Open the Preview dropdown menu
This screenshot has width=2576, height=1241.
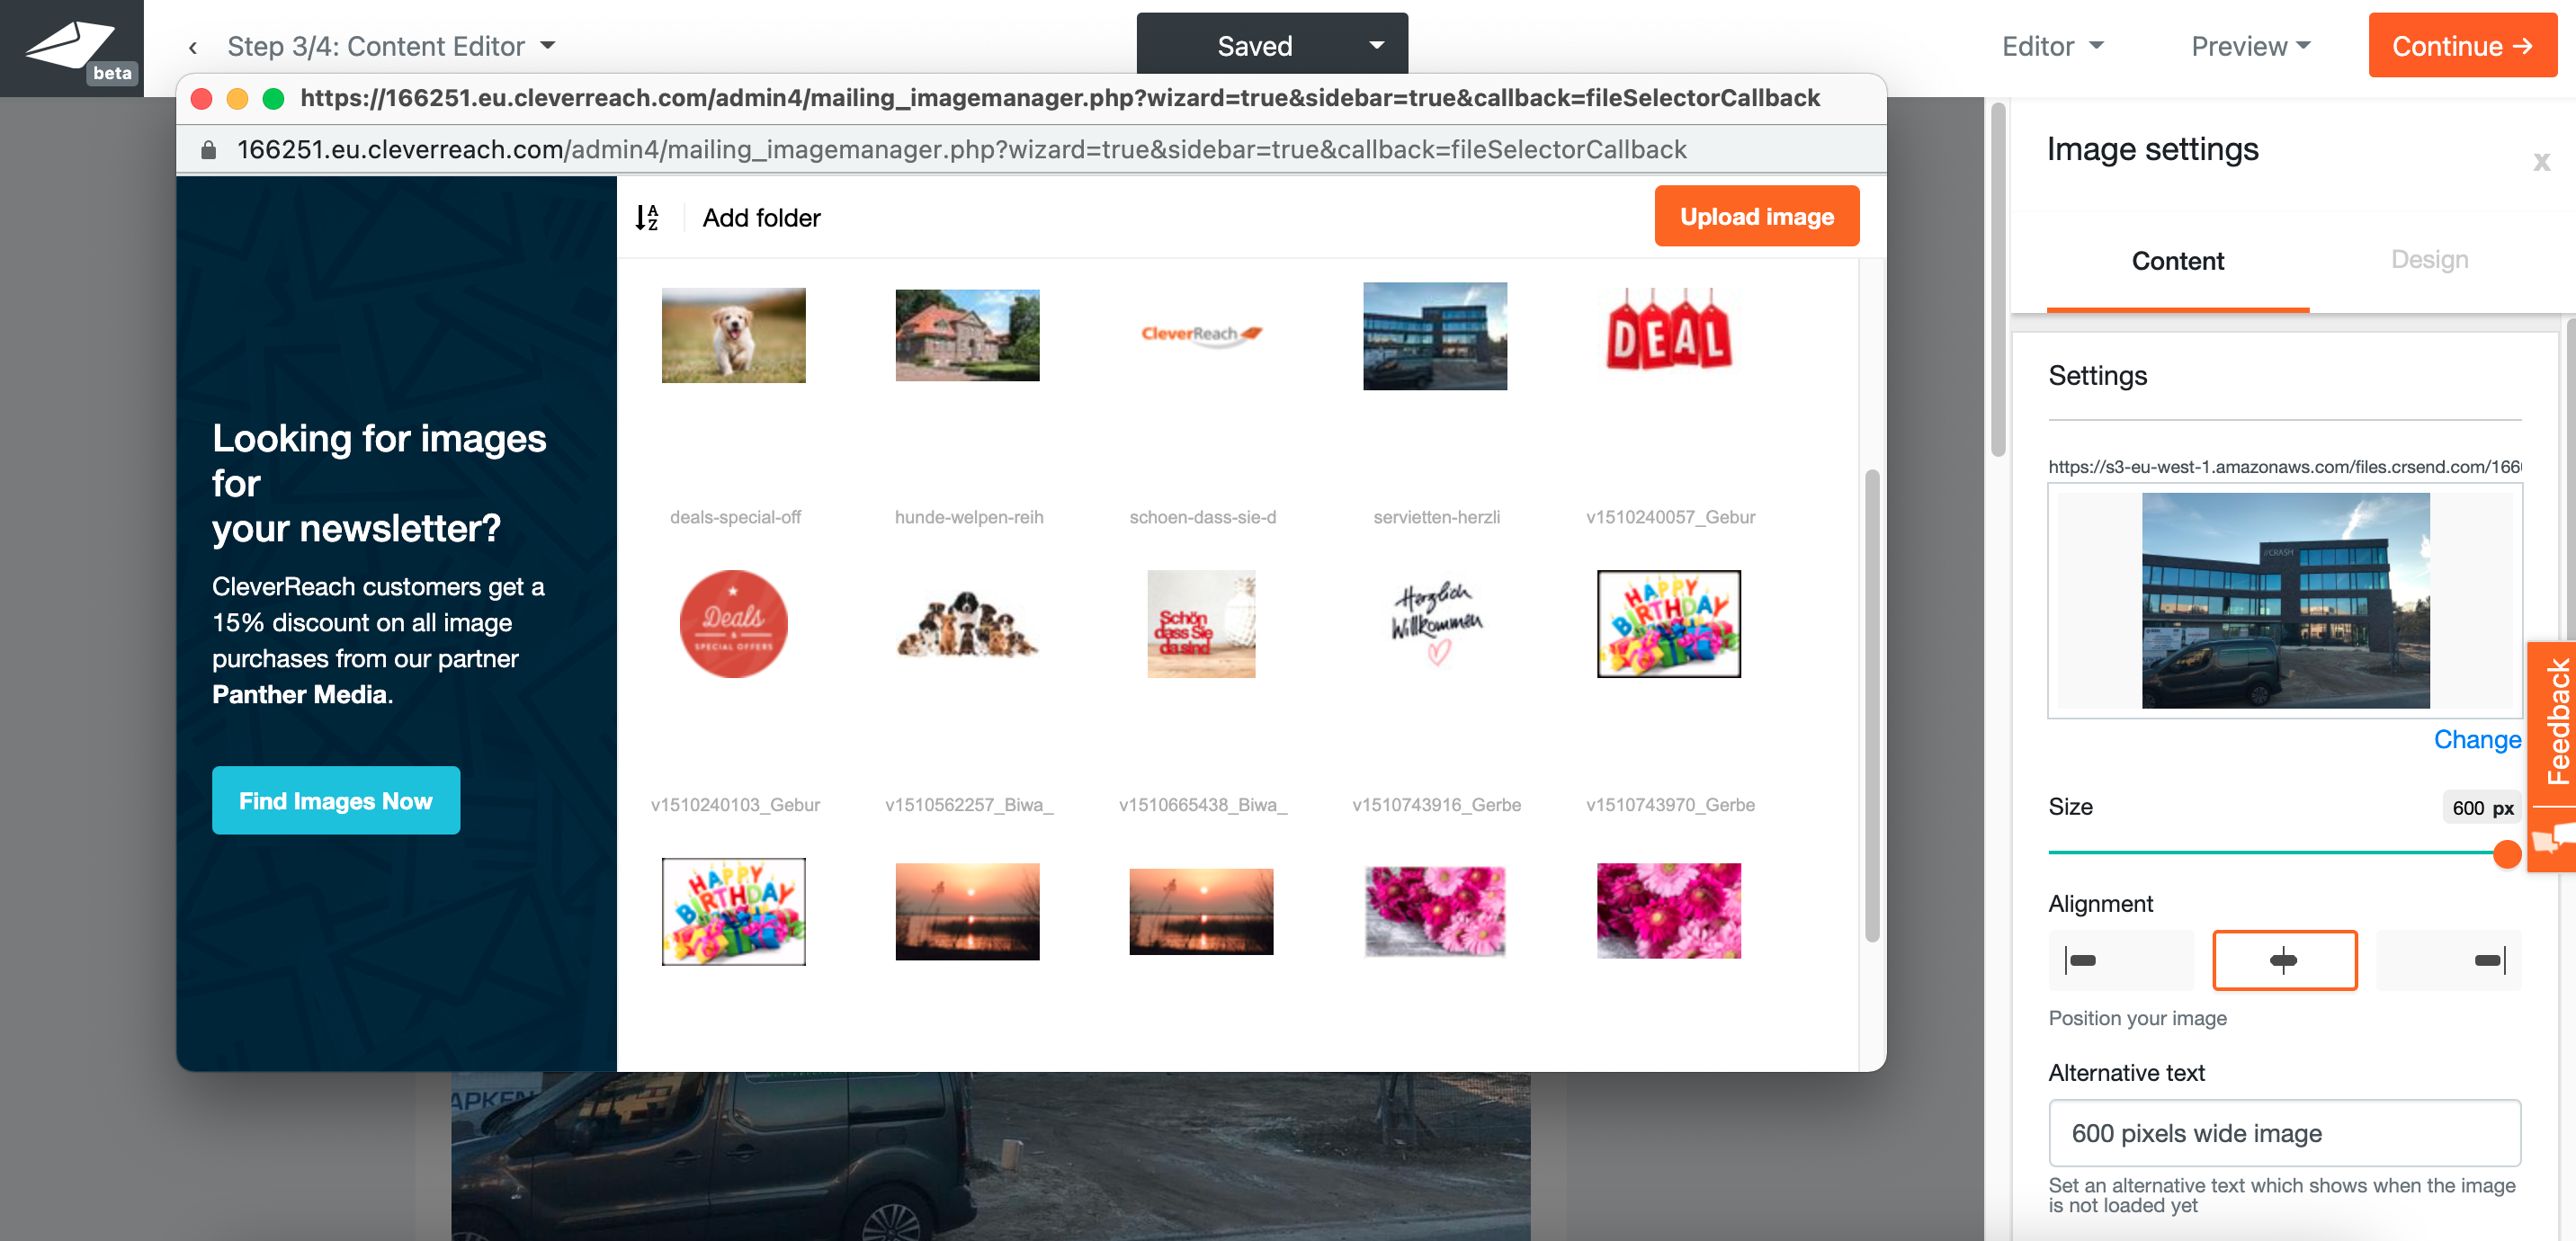pyautogui.click(x=2250, y=46)
